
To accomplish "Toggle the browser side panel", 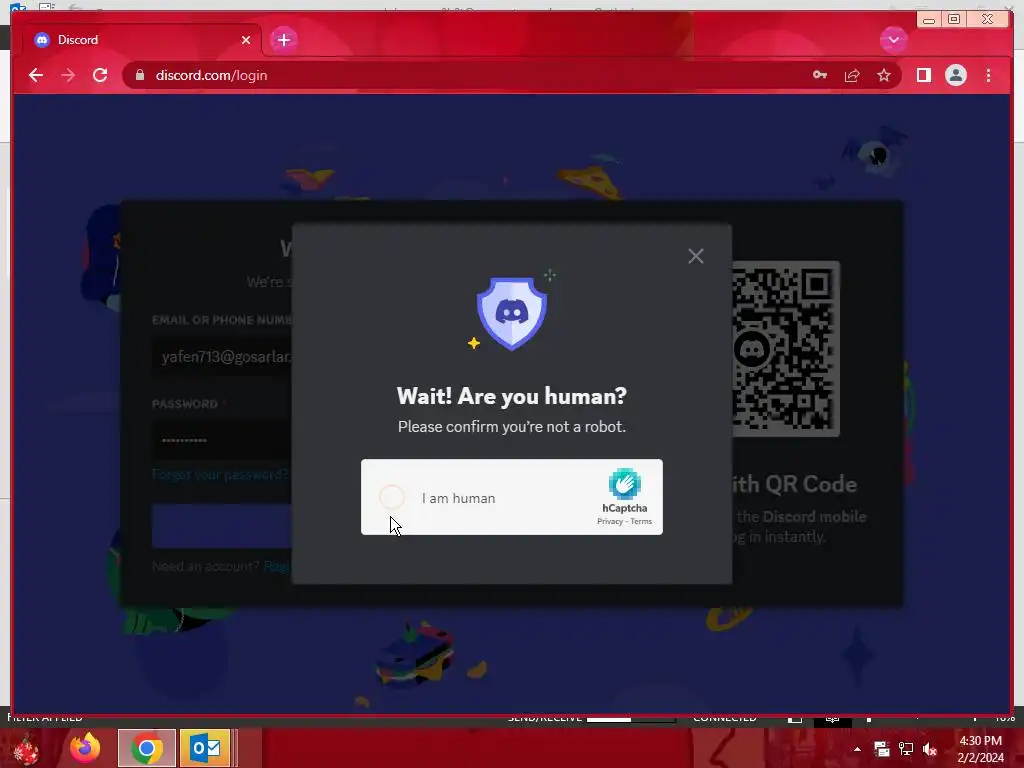I will click(x=923, y=75).
